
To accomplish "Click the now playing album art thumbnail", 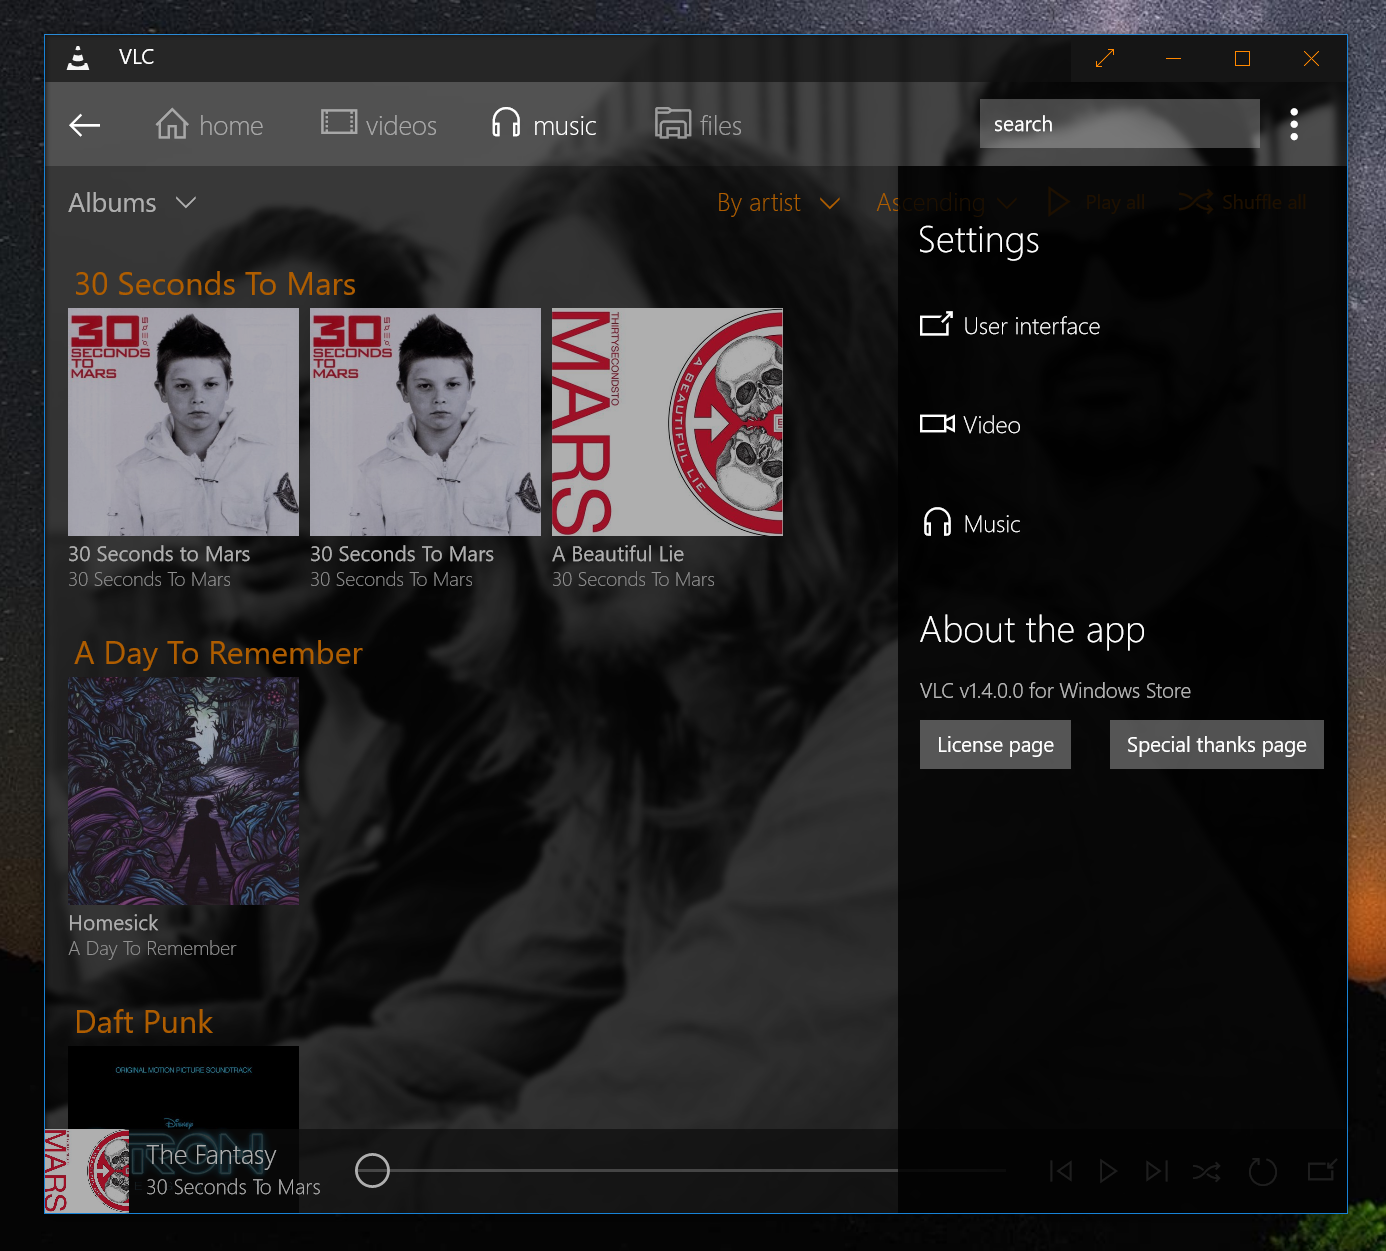I will pos(87,1171).
